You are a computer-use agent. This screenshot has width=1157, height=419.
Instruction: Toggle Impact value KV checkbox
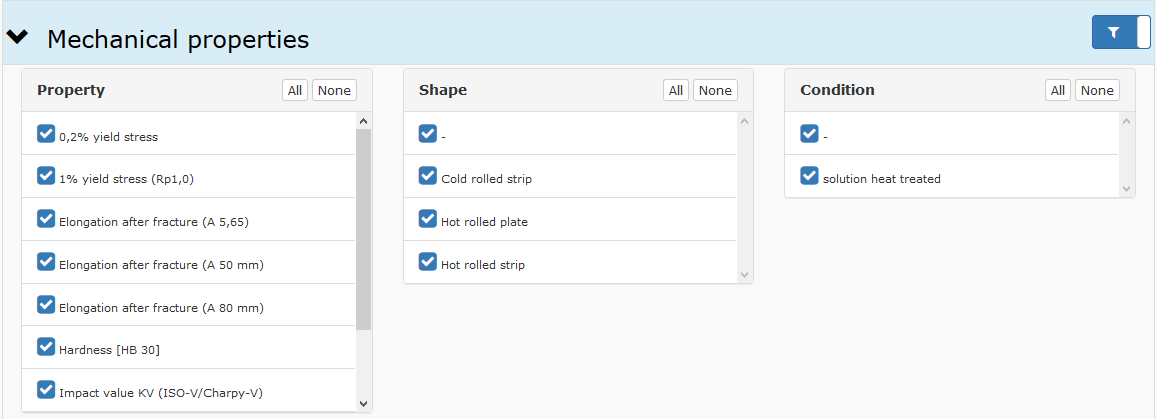pos(46,389)
